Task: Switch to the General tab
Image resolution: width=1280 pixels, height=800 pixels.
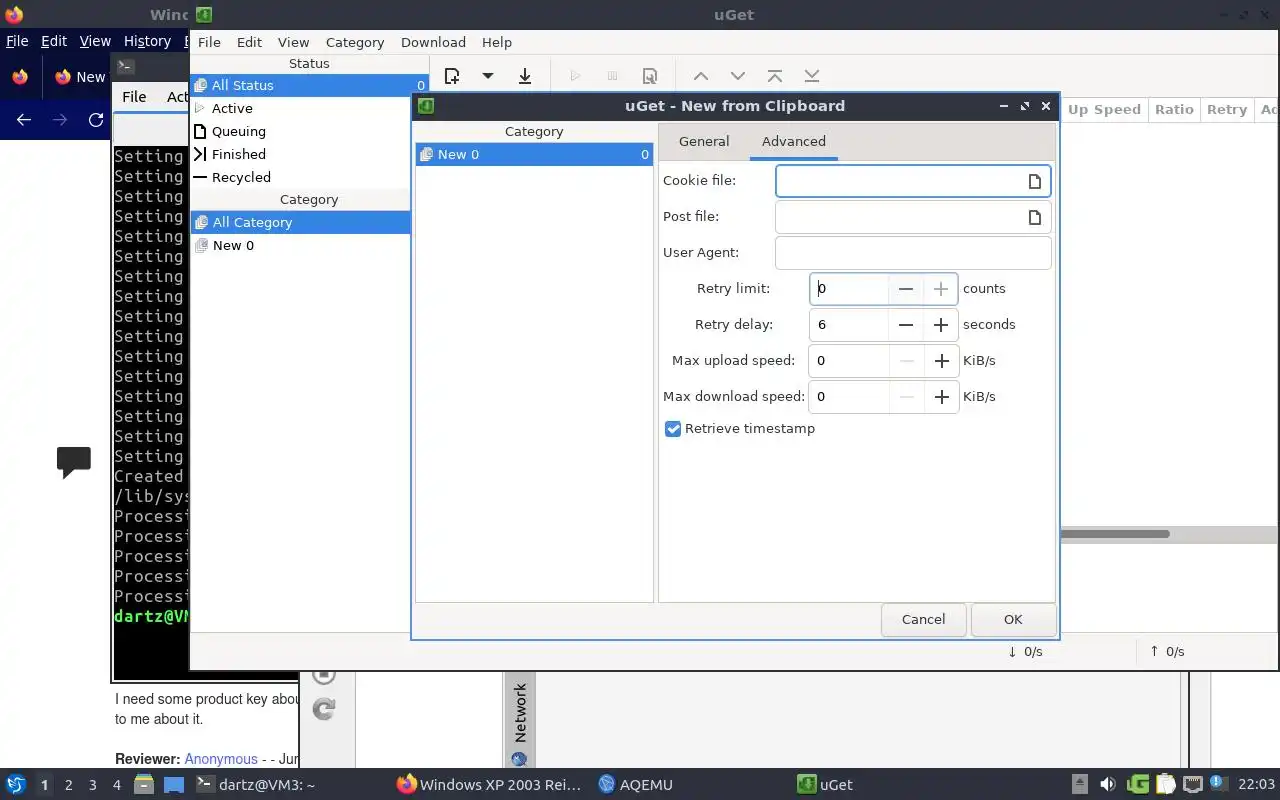Action: click(x=704, y=141)
